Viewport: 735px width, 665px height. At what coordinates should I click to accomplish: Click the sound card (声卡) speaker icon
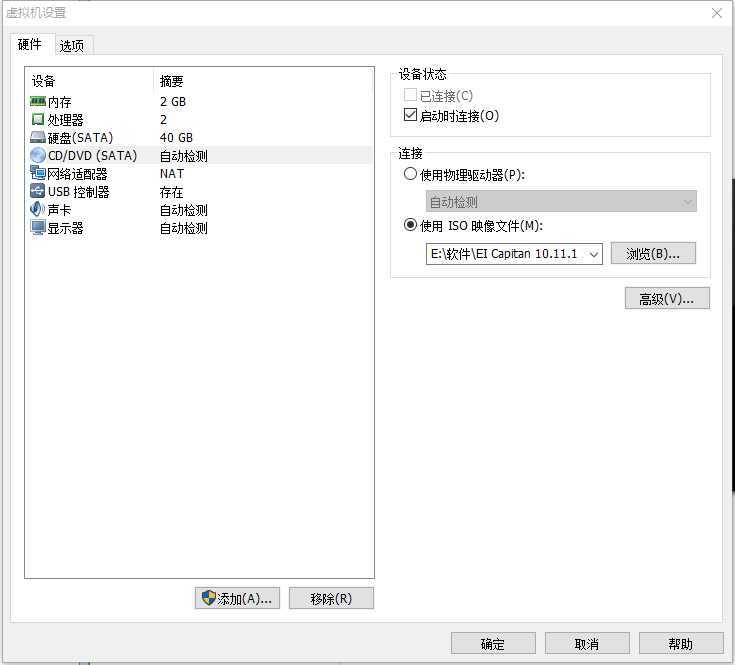coord(38,209)
